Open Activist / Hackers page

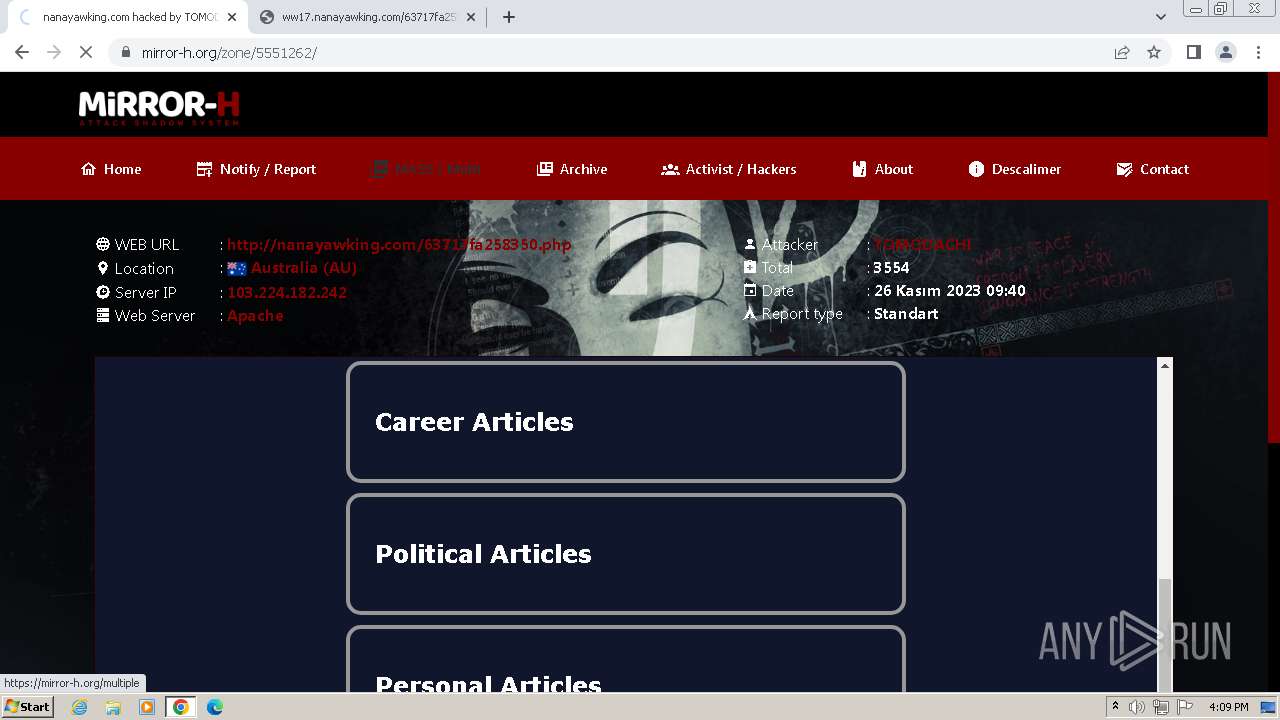[x=729, y=169]
